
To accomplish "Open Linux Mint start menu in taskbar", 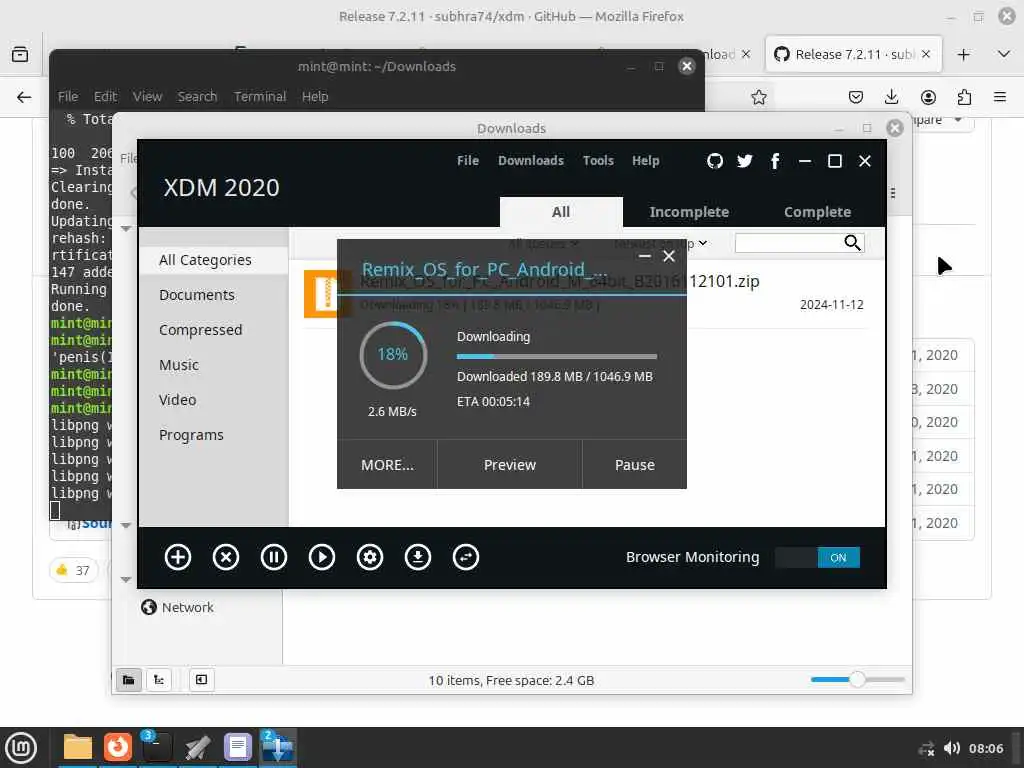I will click(x=21, y=748).
